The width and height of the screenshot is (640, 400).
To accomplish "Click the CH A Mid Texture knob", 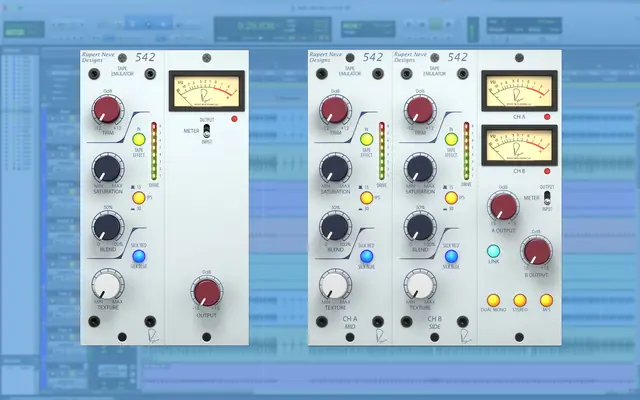I will [335, 284].
